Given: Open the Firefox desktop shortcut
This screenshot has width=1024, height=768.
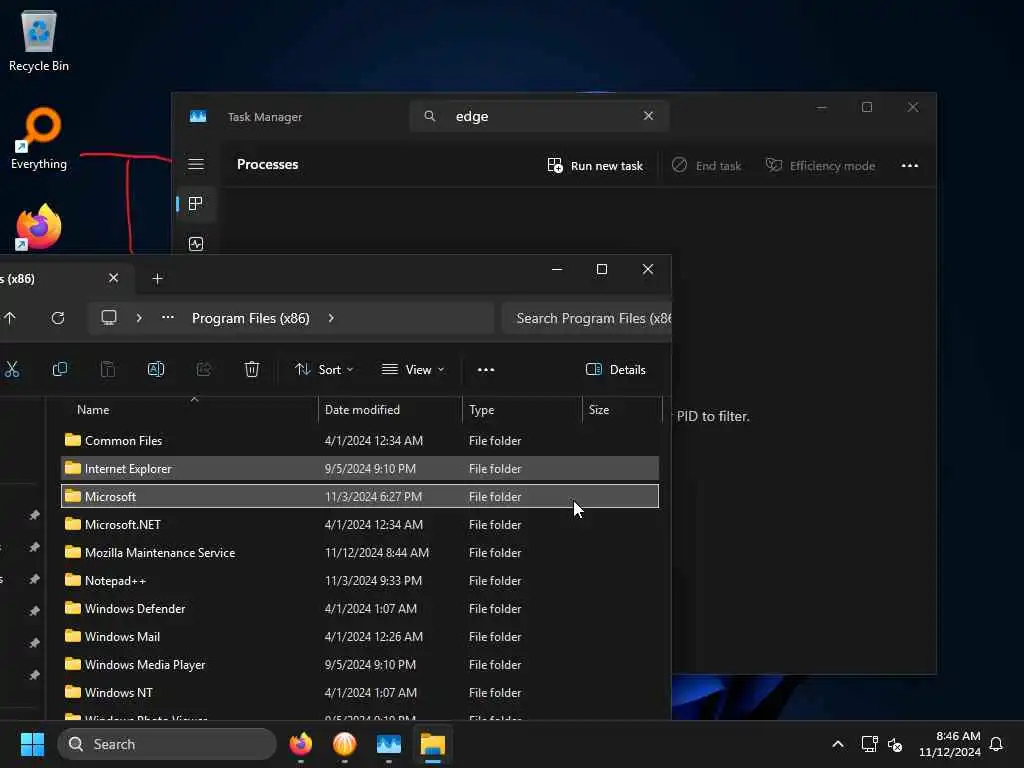Looking at the screenshot, I should click(39, 227).
